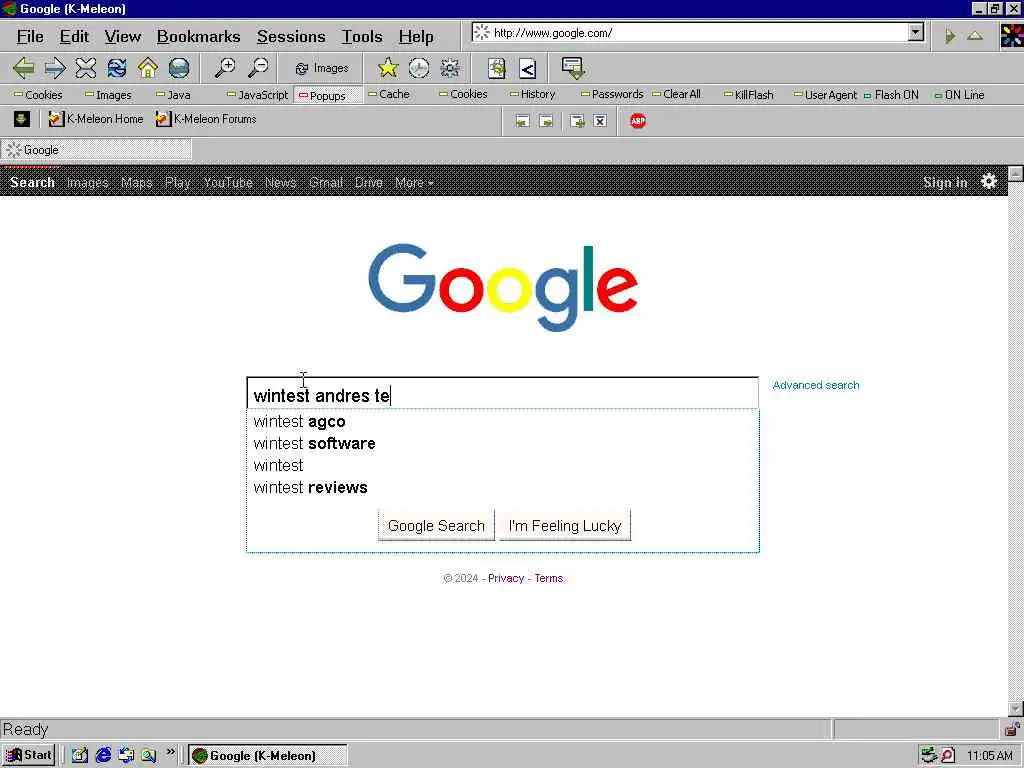The height and width of the screenshot is (768, 1024).
Task: Open a new tab with the plus-window icon
Action: click(577, 121)
